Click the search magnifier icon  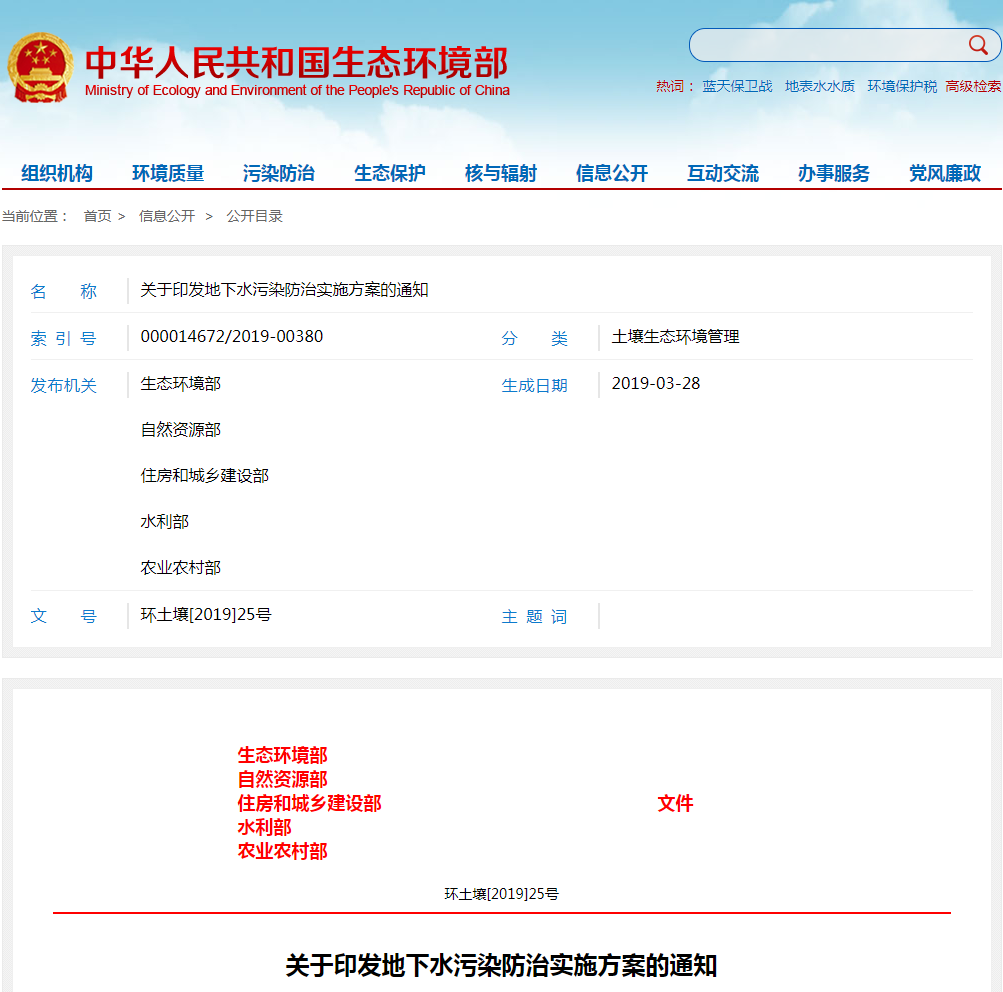click(x=978, y=45)
